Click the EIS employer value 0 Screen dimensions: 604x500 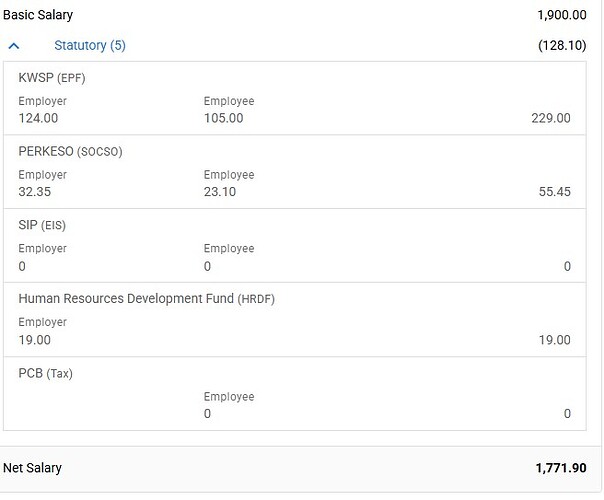tap(22, 266)
